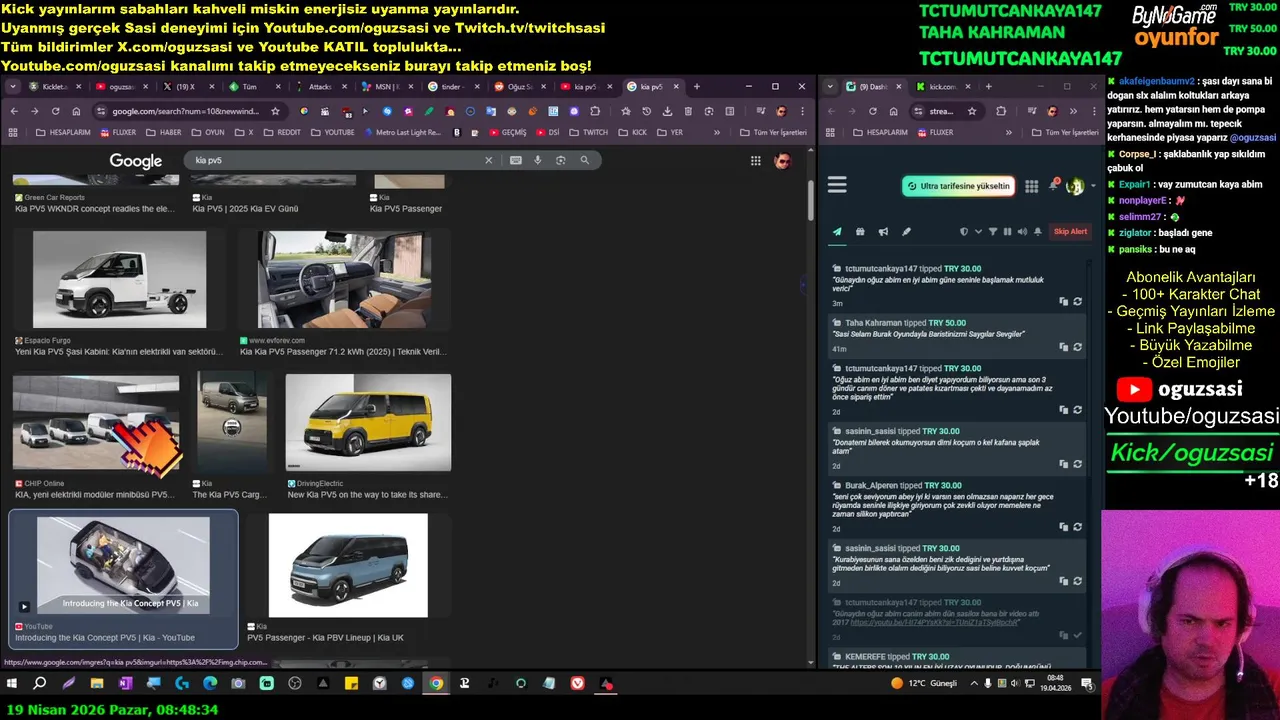Toggle the bell next to Skip Alert
The width and height of the screenshot is (1280, 720).
(1038, 232)
